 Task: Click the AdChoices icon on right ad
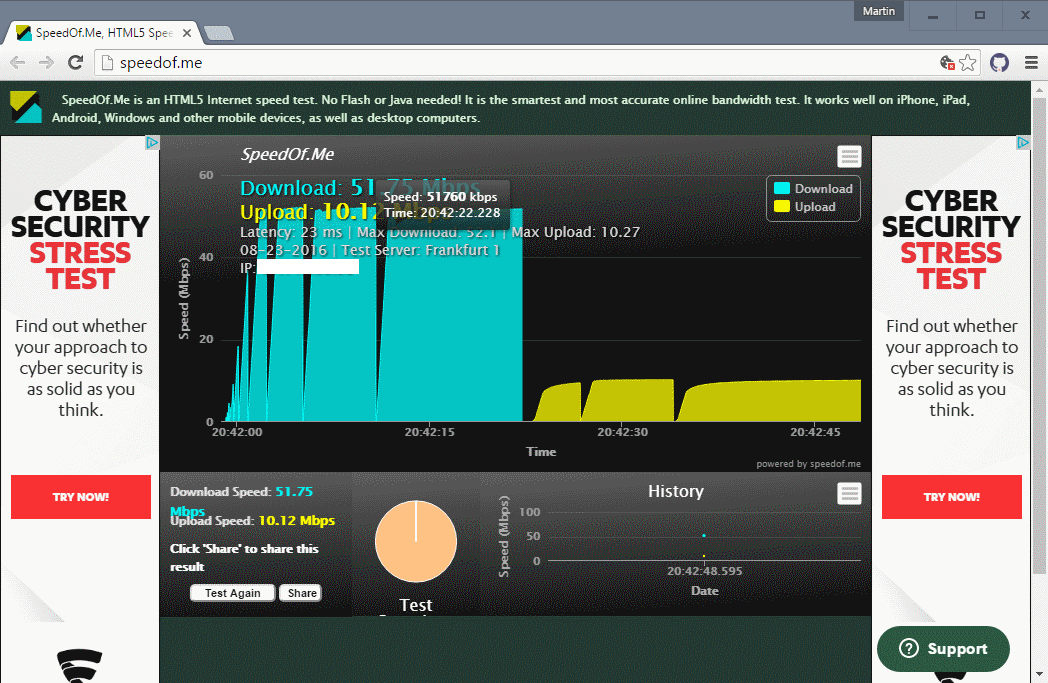[1023, 142]
